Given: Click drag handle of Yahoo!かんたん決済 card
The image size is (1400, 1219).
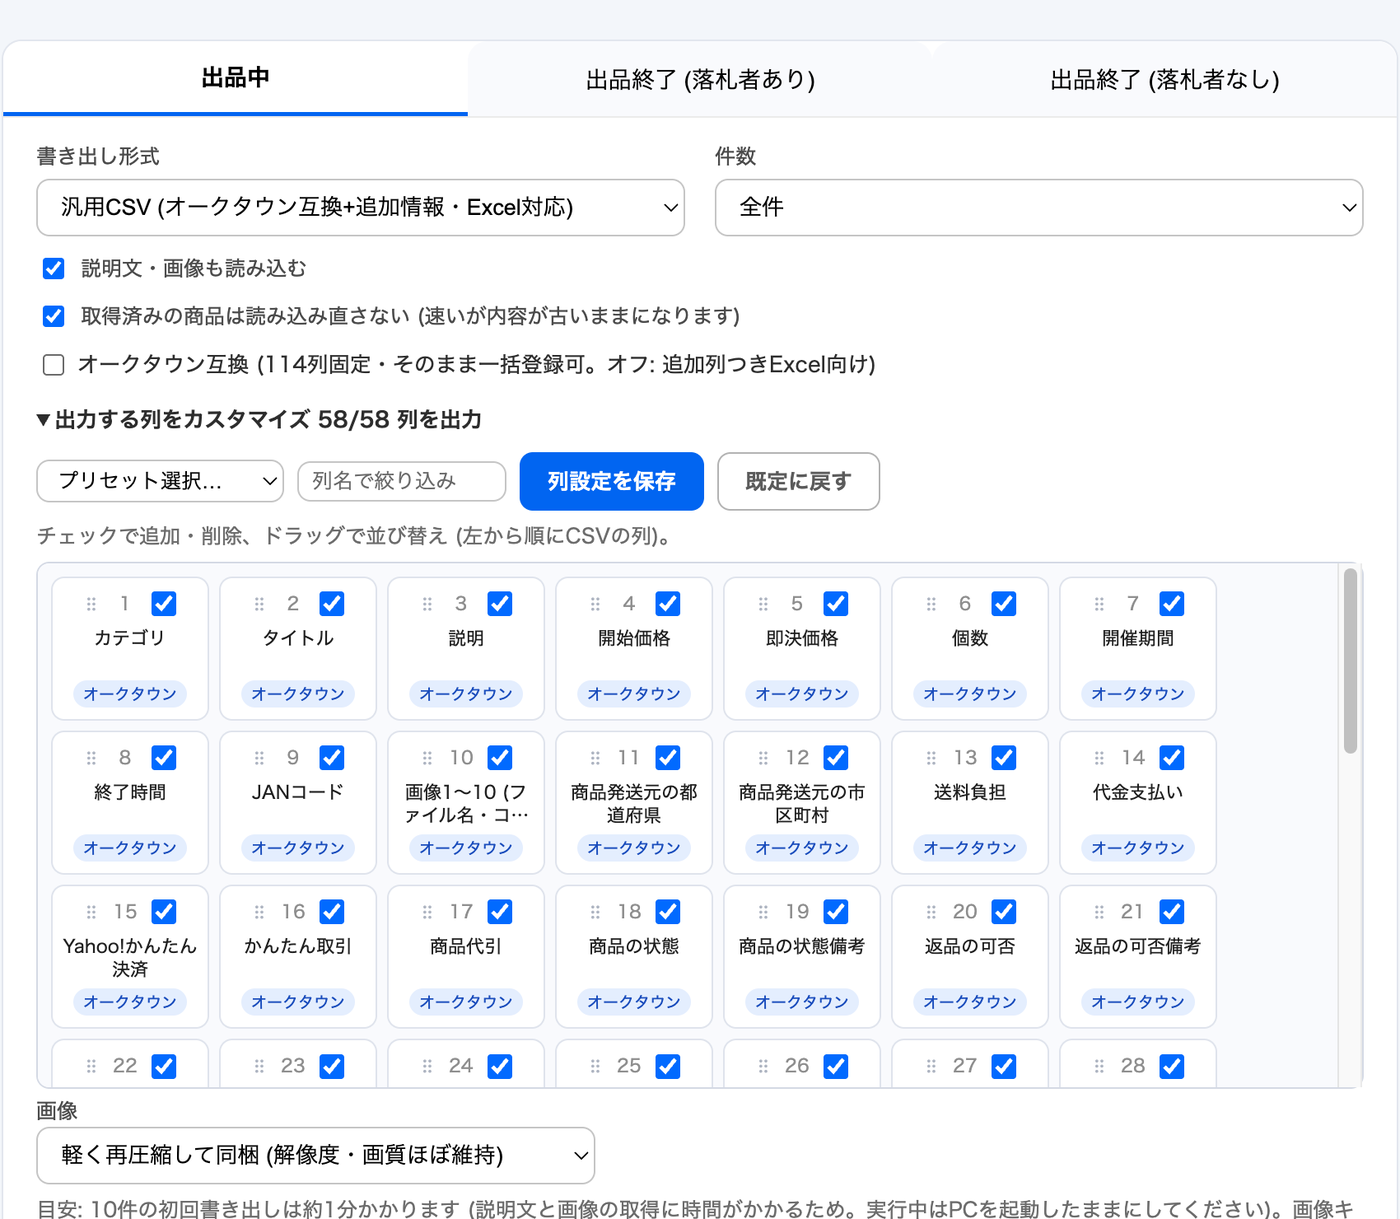Looking at the screenshot, I should (x=91, y=912).
